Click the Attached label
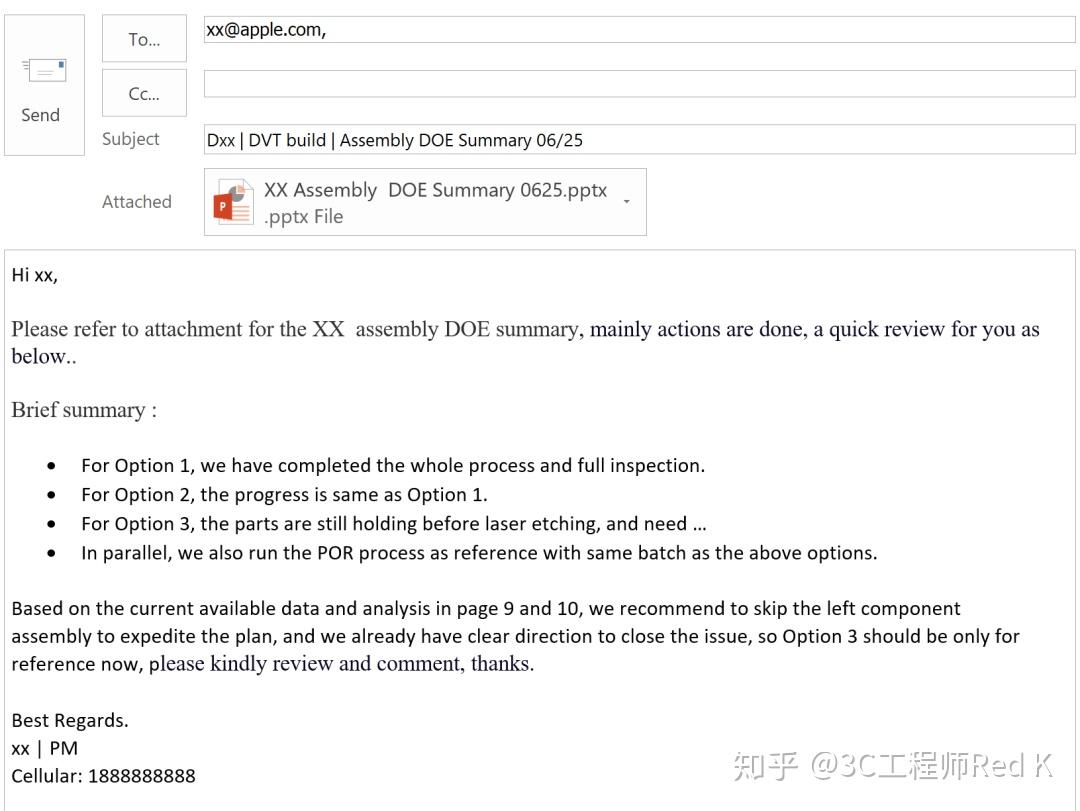 tap(136, 202)
